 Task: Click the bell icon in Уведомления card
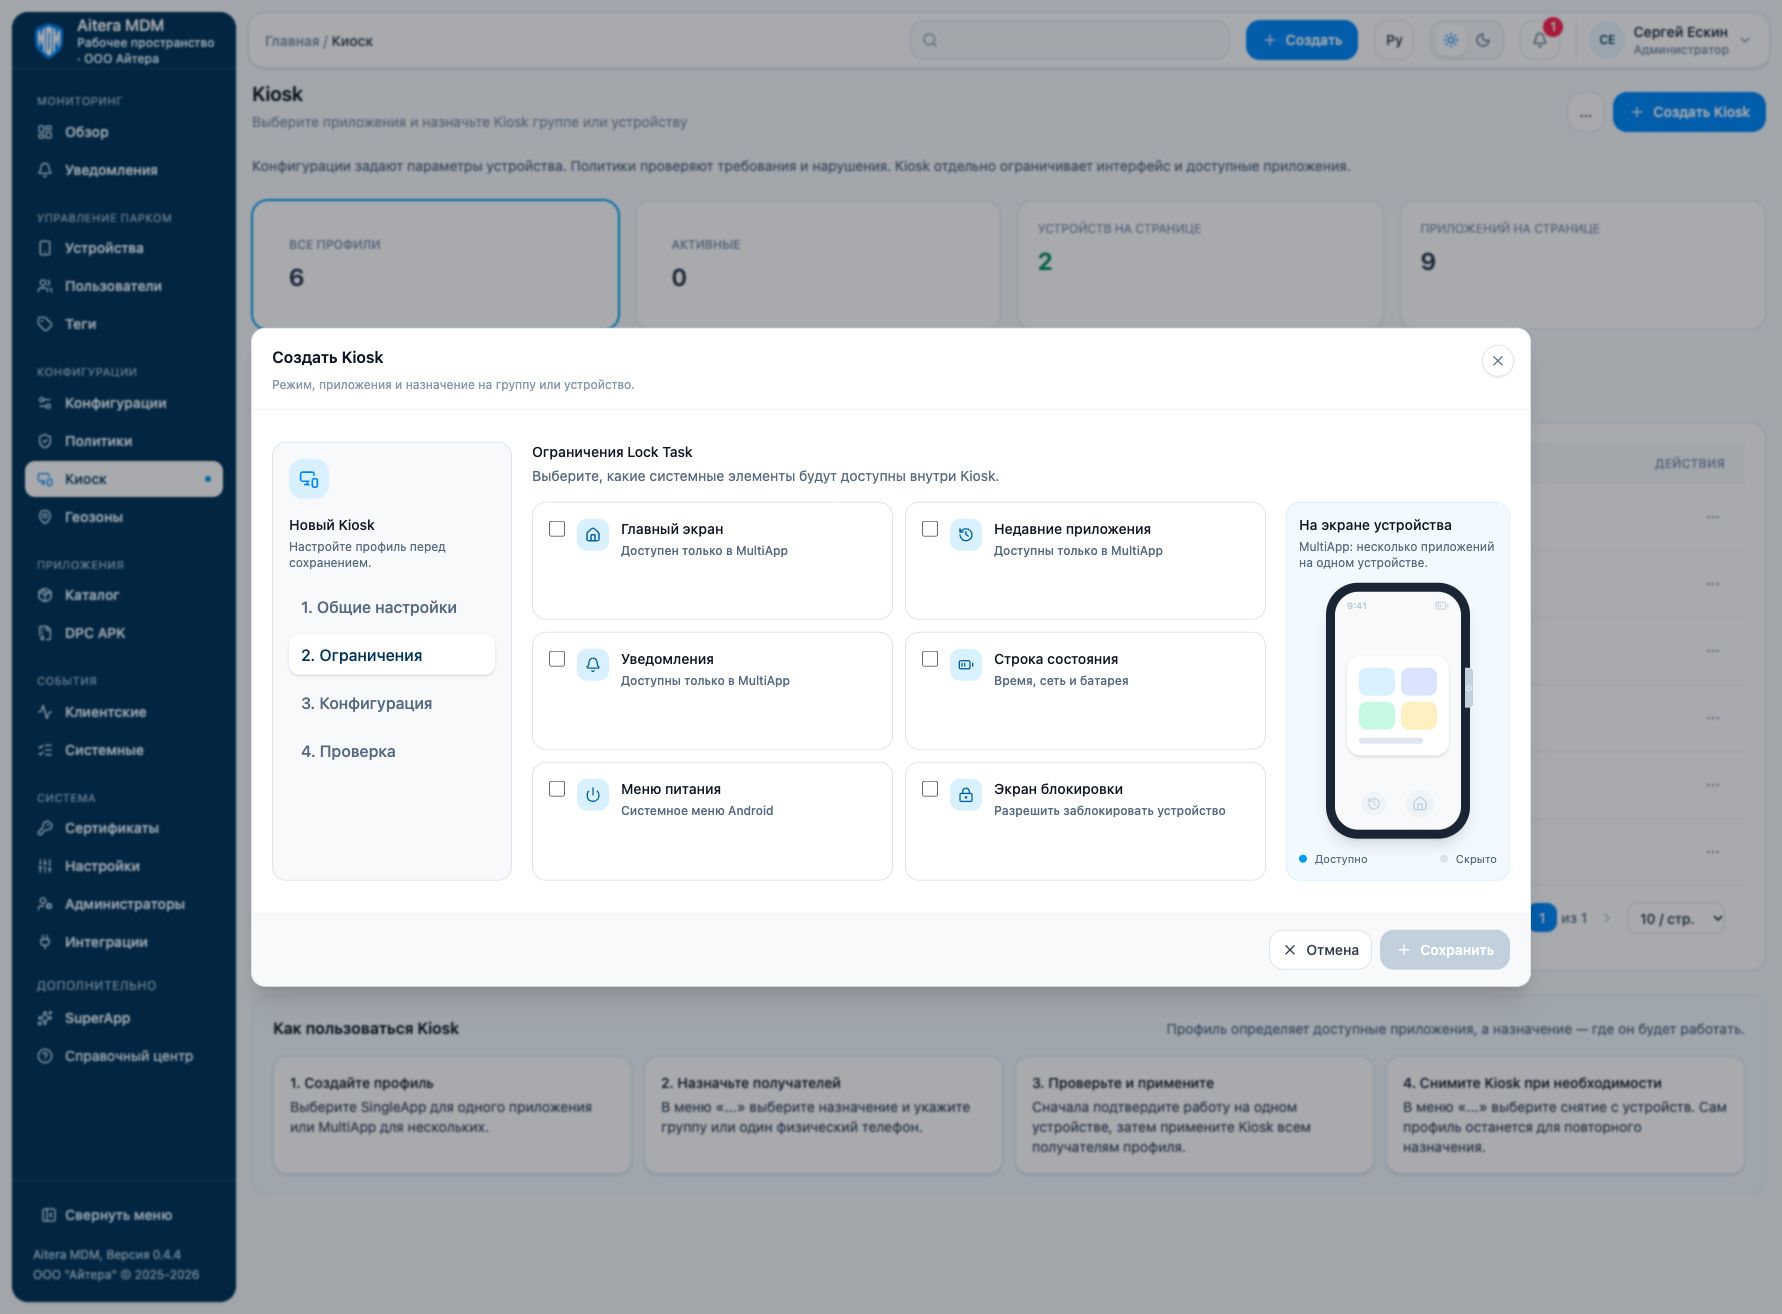pos(593,665)
